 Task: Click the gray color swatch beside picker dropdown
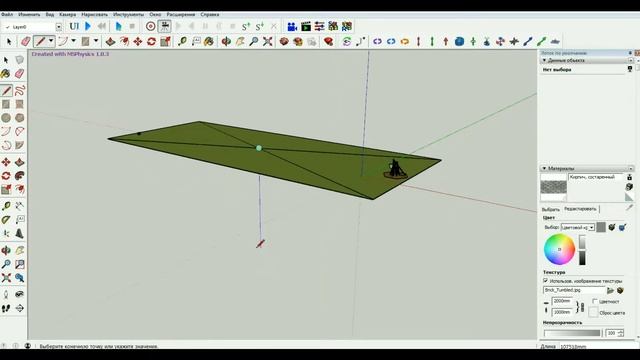[x=601, y=227]
